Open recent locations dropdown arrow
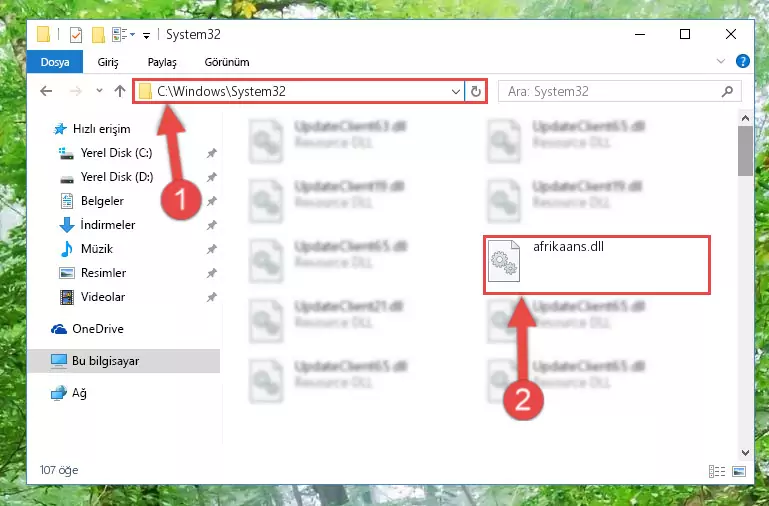The image size is (769, 506). click(100, 91)
